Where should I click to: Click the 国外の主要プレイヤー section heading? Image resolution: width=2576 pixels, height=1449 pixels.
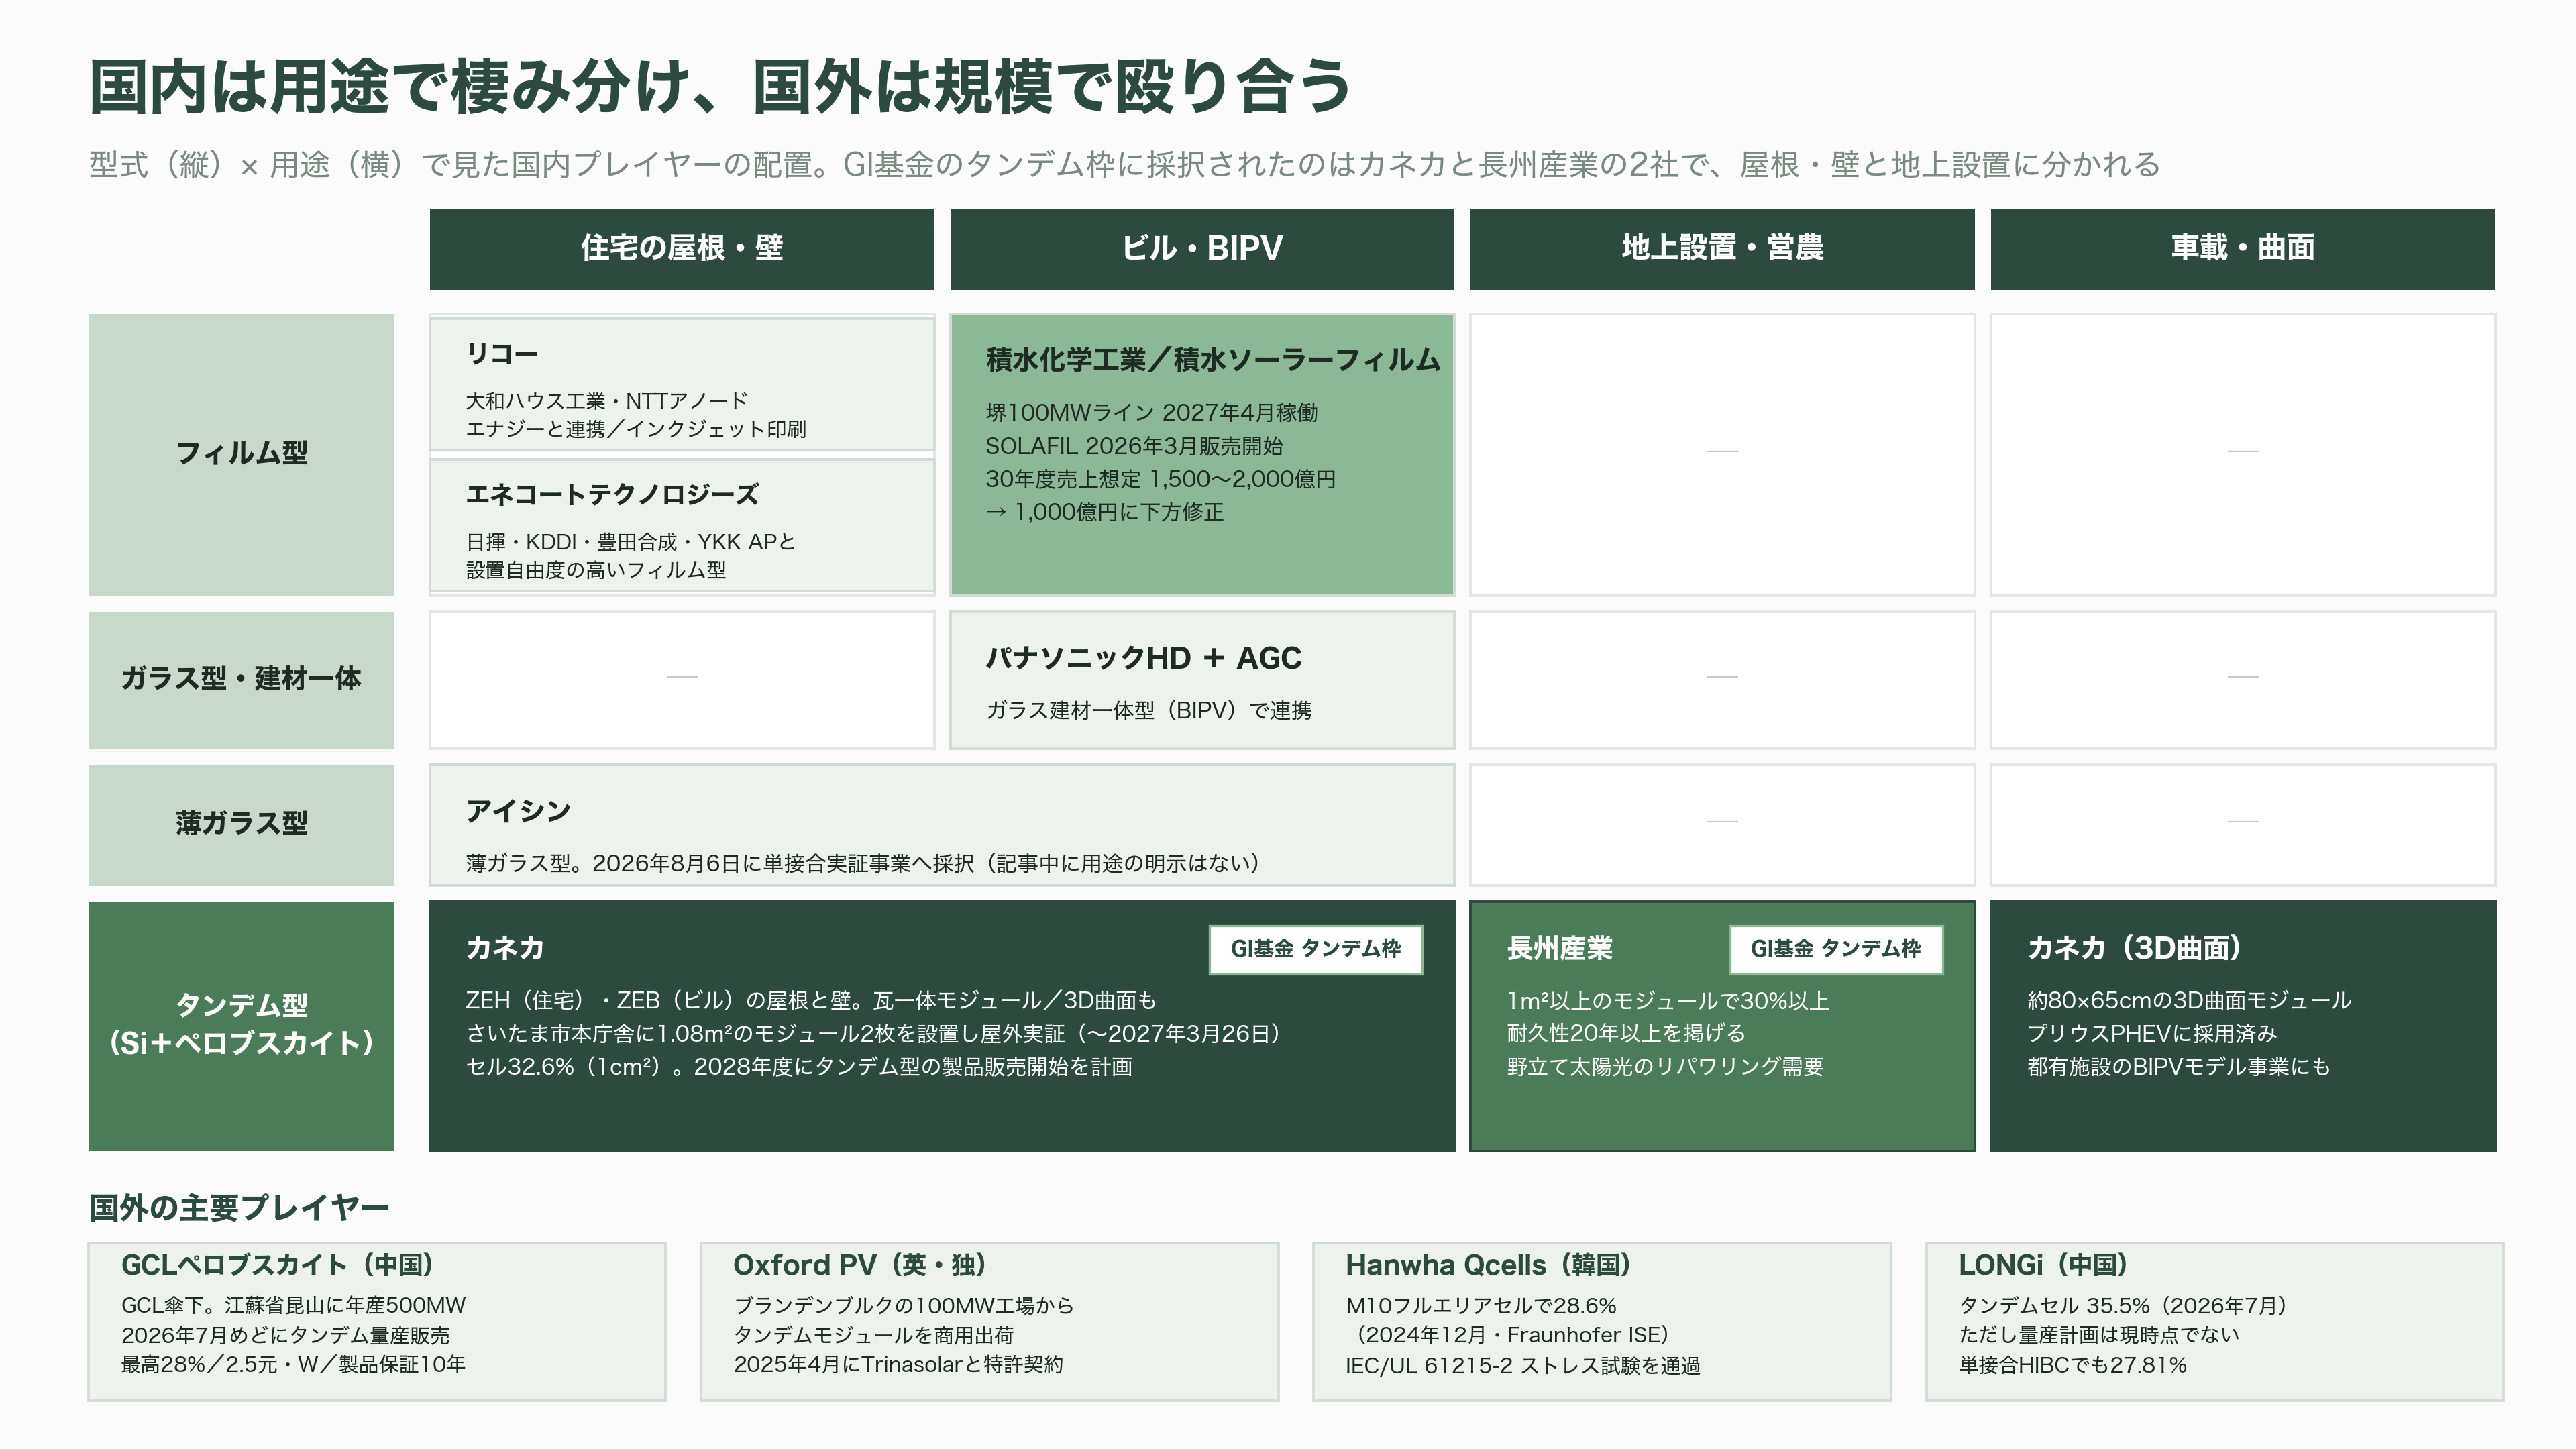click(x=239, y=1208)
